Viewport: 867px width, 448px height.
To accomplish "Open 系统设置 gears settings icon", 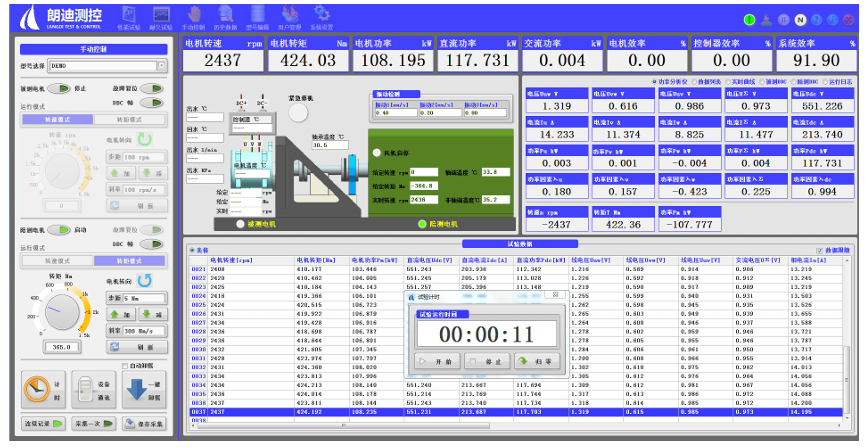I will point(321,15).
